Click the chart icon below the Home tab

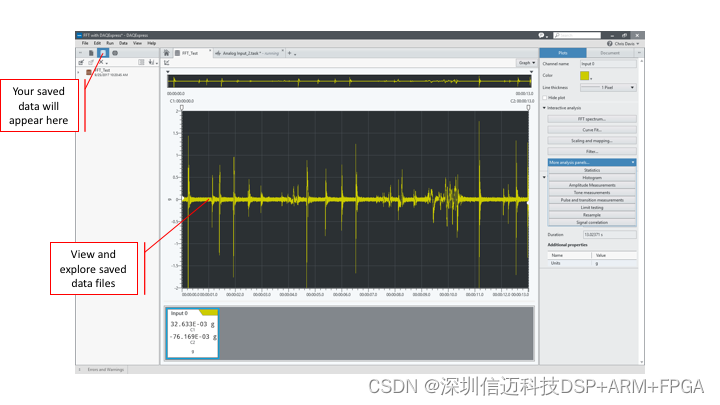pos(167,62)
